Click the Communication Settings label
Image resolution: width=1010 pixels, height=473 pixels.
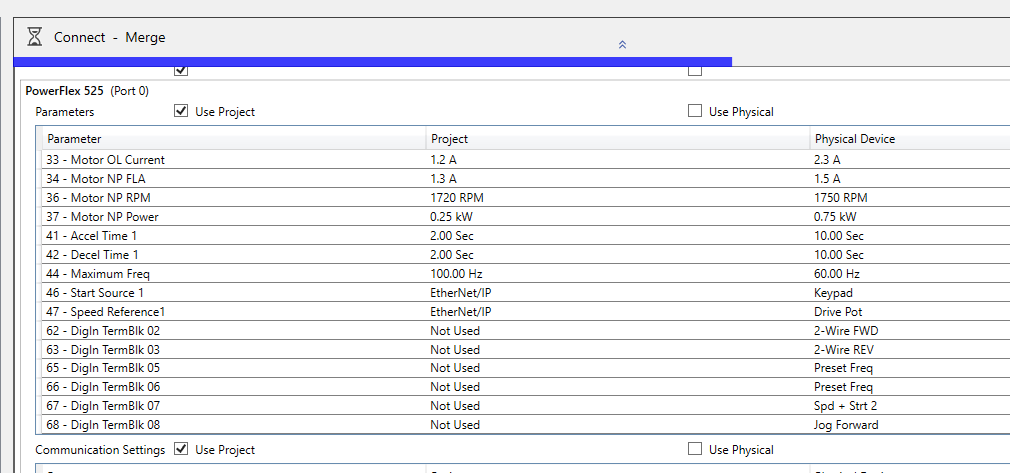click(100, 450)
